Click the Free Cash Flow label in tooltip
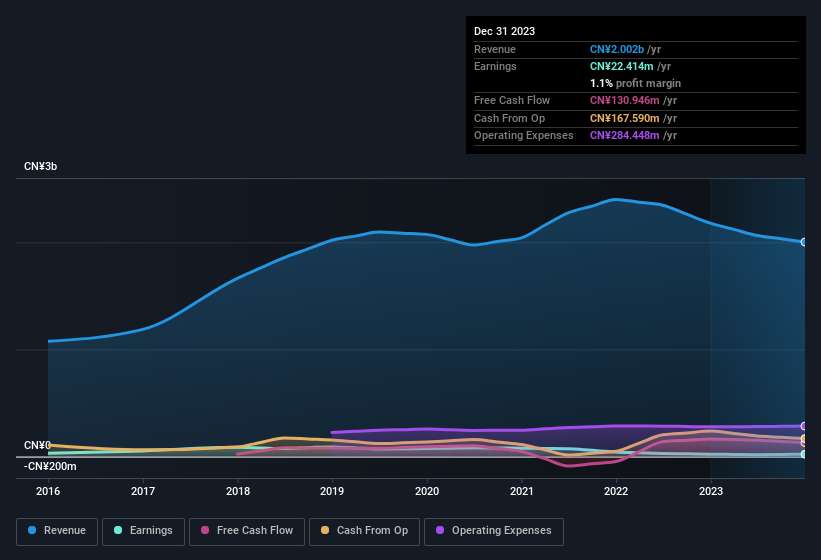Image resolution: width=821 pixels, height=560 pixels. coord(512,100)
